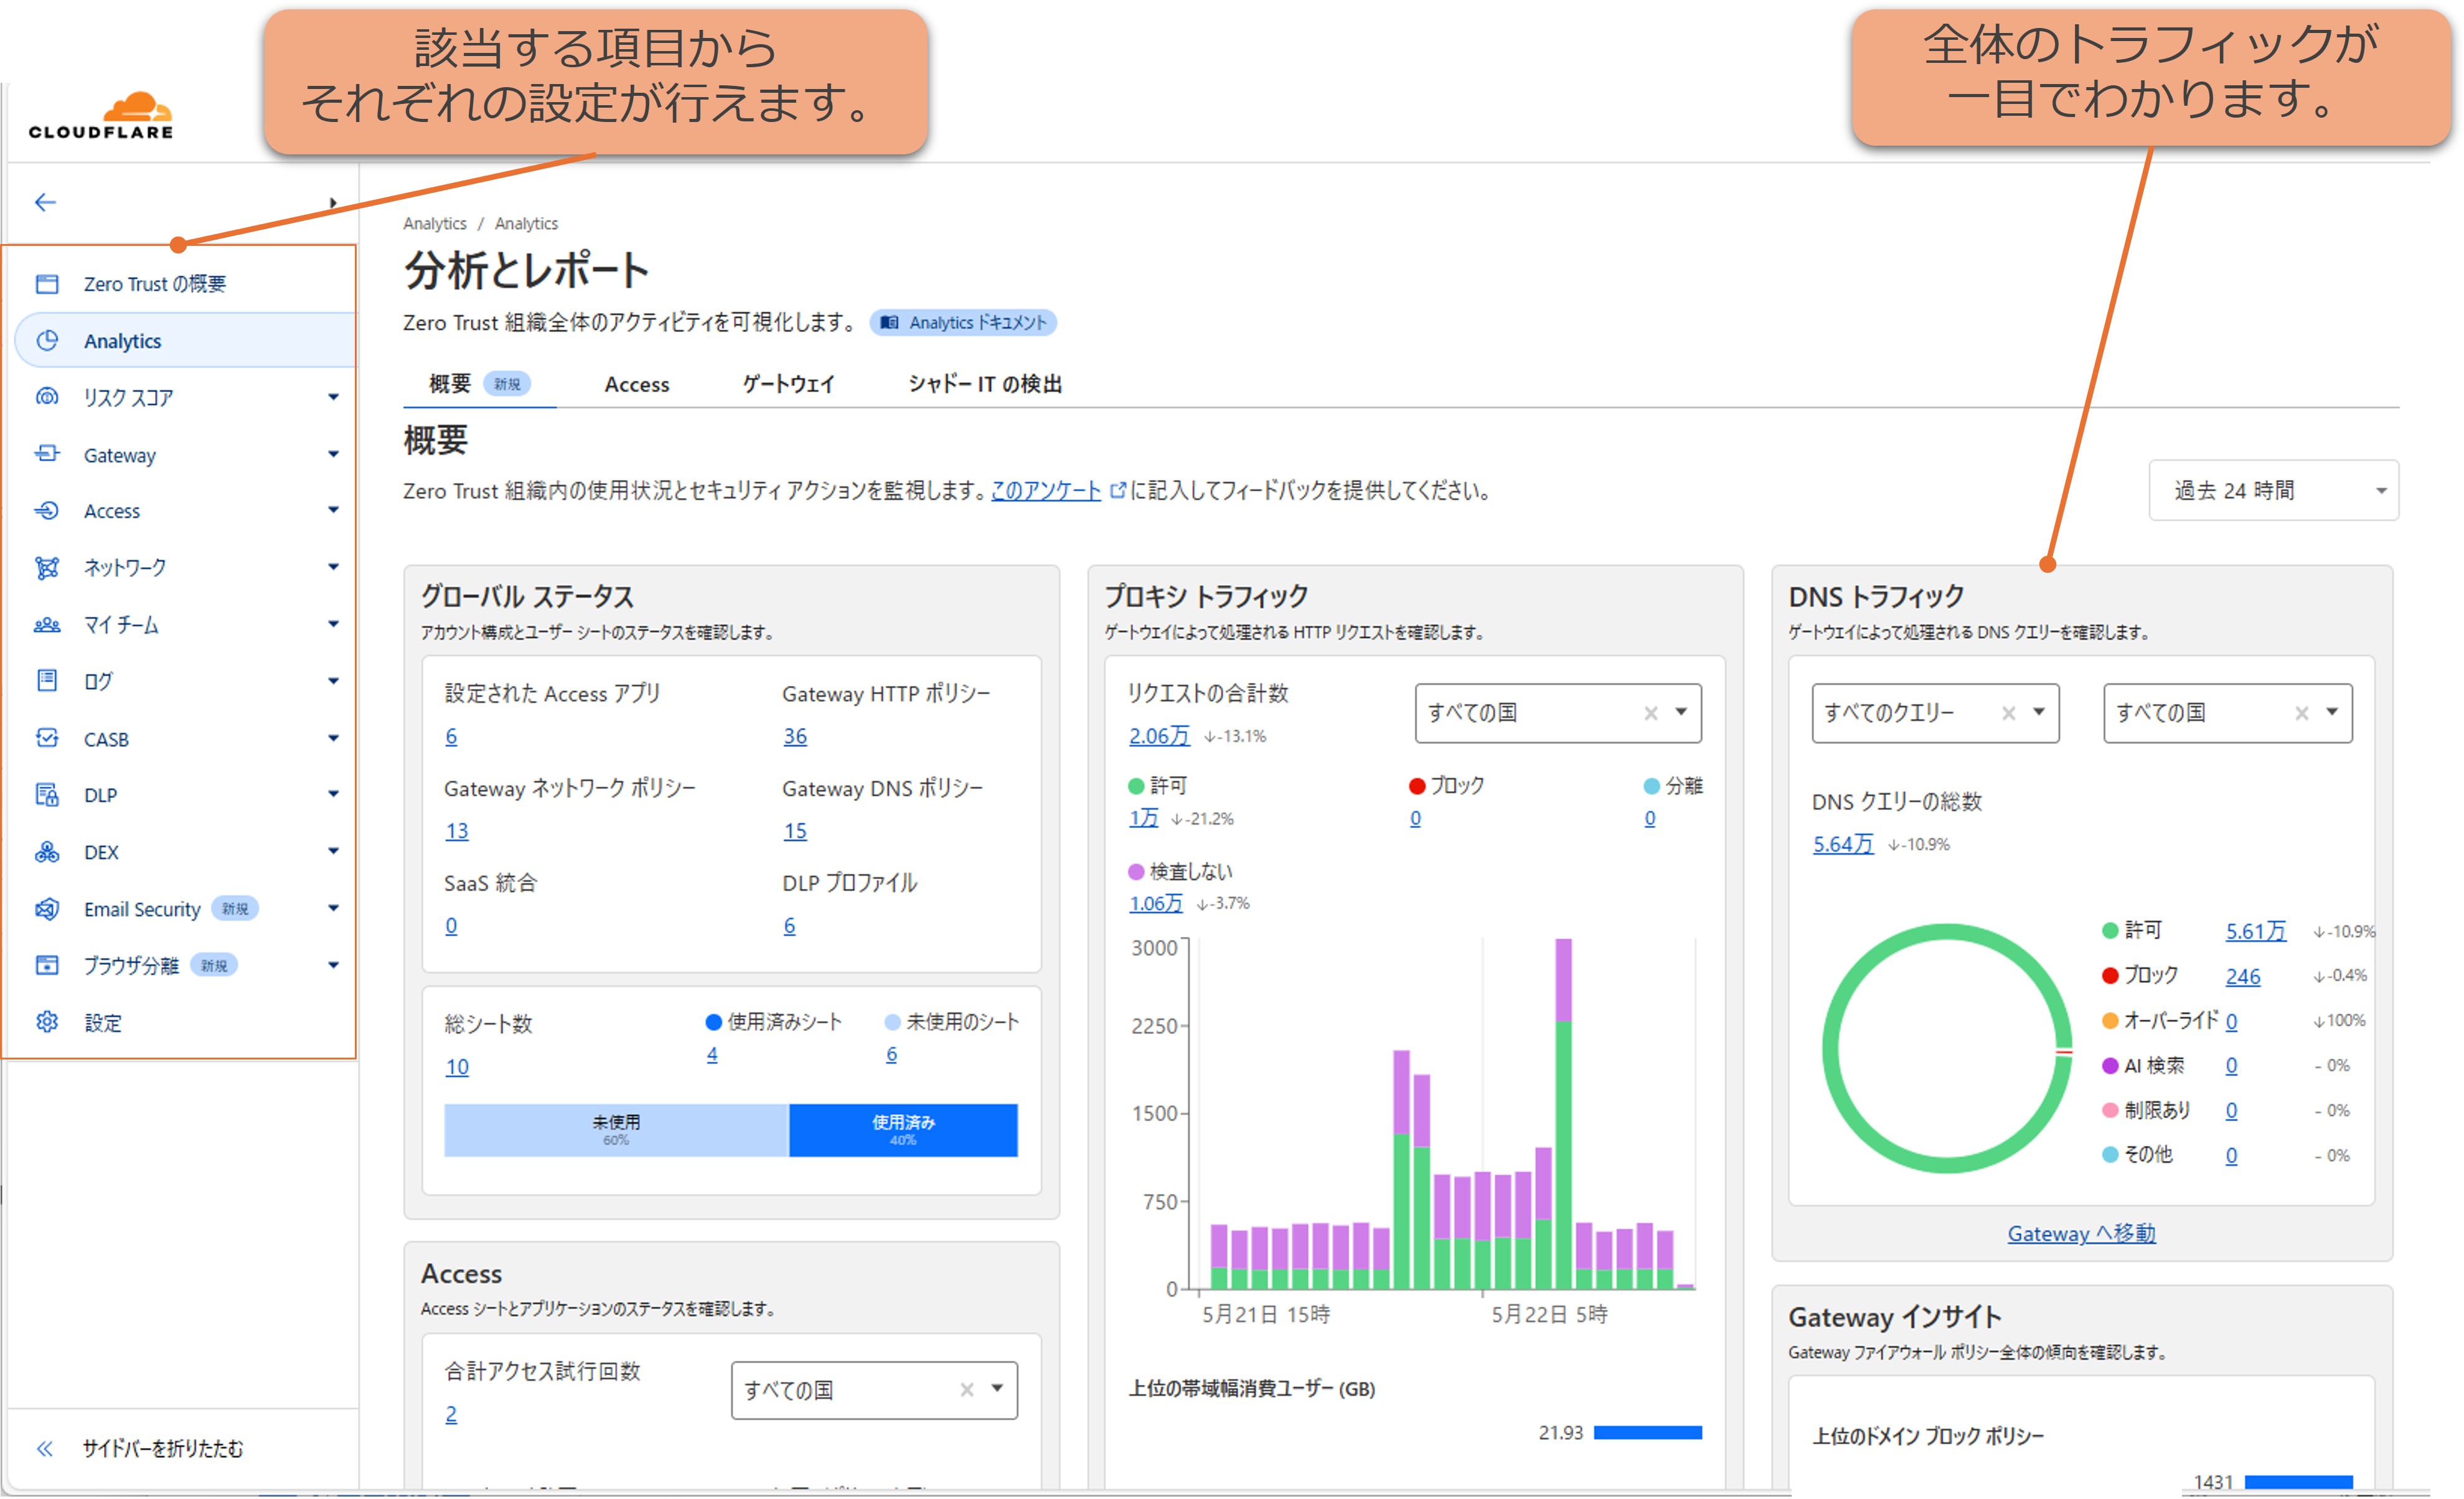2464x1499 pixels.
Task: Click the Gateway sidebar icon
Action: (x=47, y=454)
